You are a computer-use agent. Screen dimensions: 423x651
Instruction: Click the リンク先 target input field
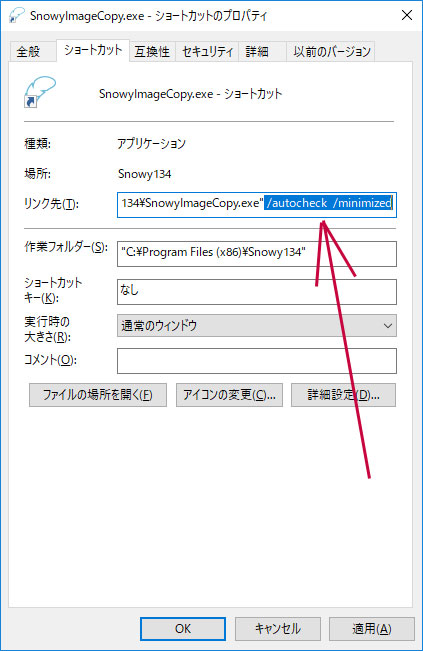click(257, 205)
